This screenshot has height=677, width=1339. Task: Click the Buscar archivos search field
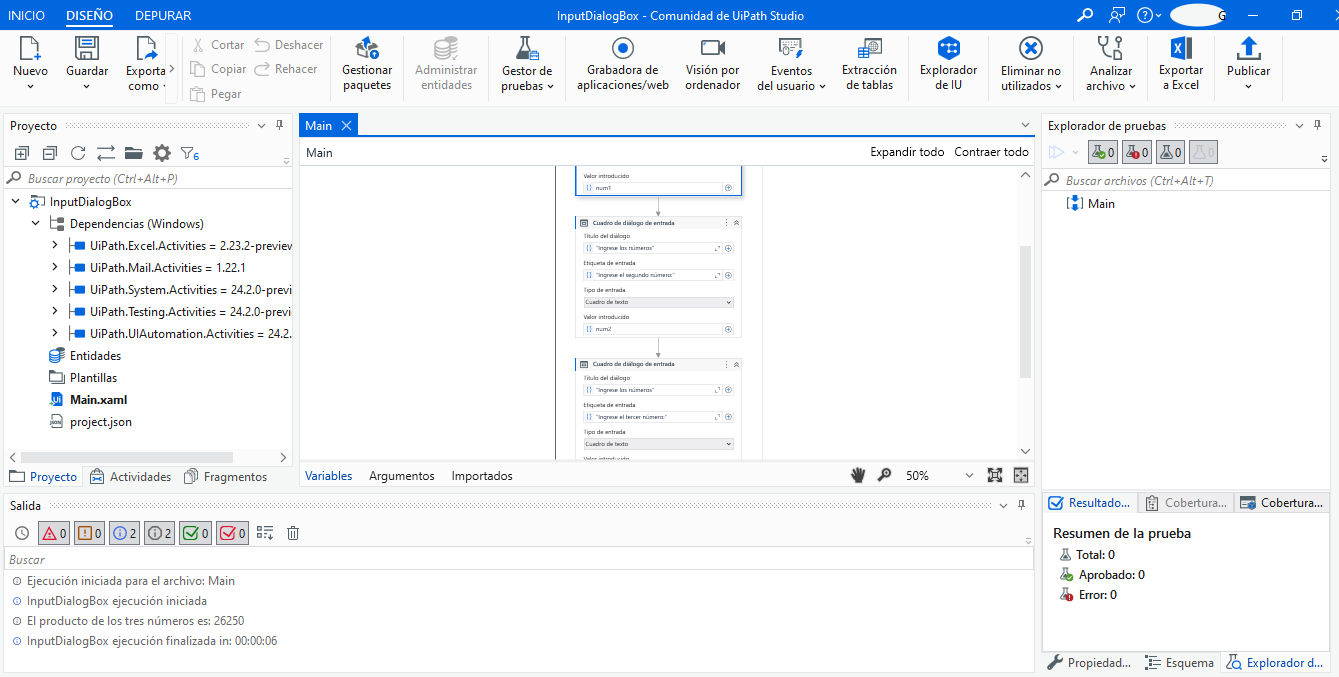point(1187,181)
